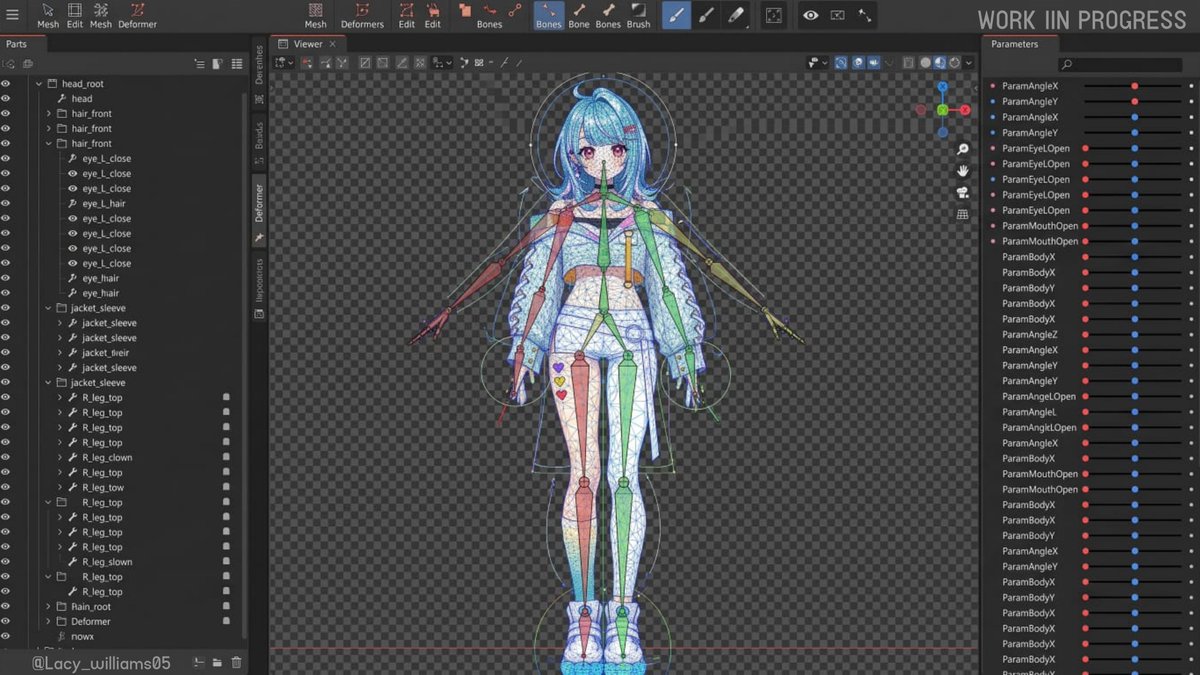
Task: Select the ParamAngleL parameter
Action: coord(1029,412)
